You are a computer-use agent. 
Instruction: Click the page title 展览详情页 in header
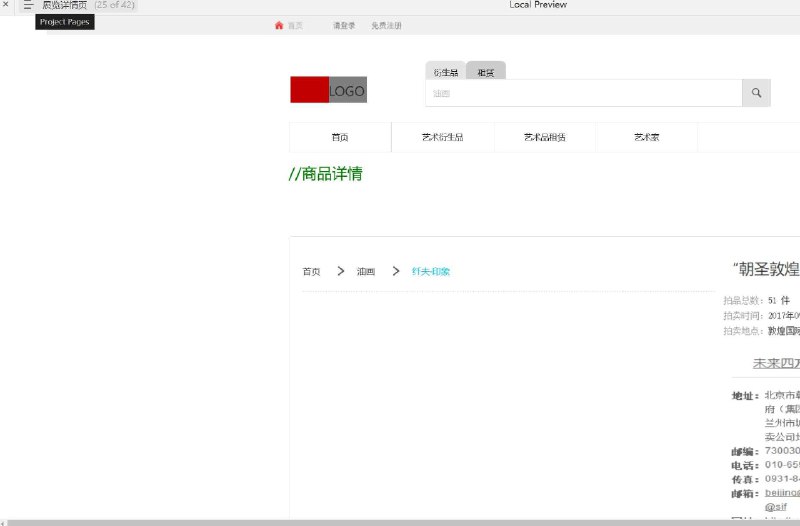click(x=65, y=5)
